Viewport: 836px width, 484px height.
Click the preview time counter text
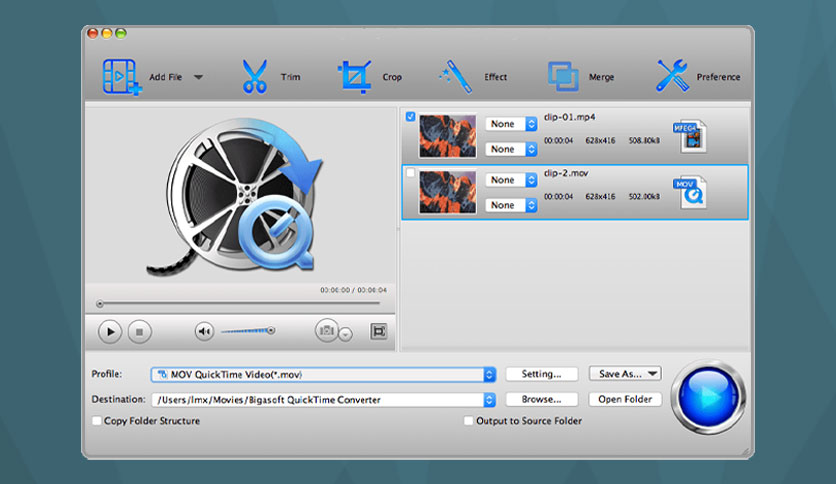[353, 290]
